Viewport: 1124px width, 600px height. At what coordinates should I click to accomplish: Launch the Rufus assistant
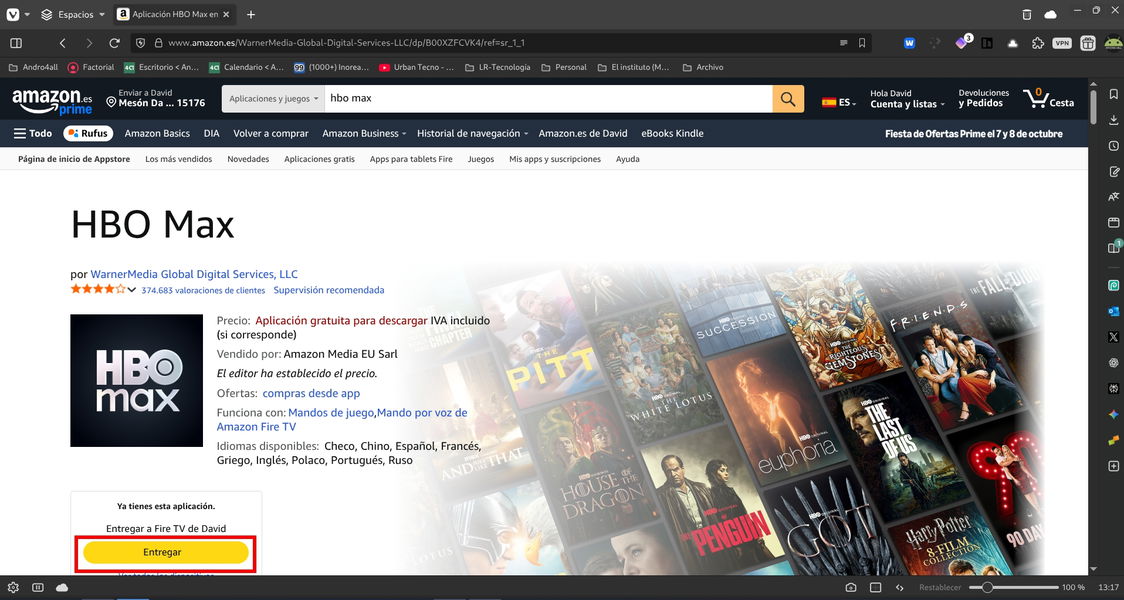(89, 133)
